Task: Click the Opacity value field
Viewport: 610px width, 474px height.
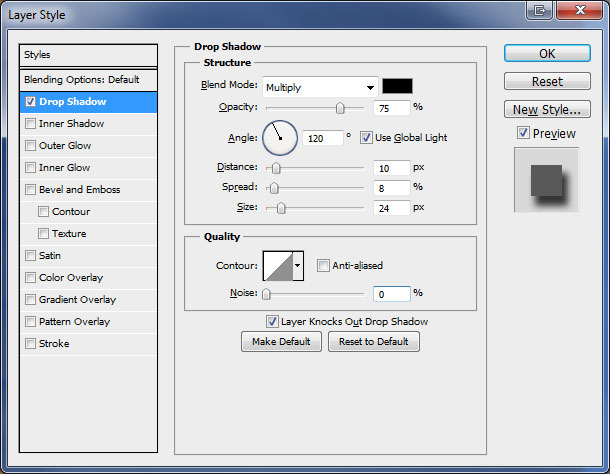Action: [x=391, y=108]
